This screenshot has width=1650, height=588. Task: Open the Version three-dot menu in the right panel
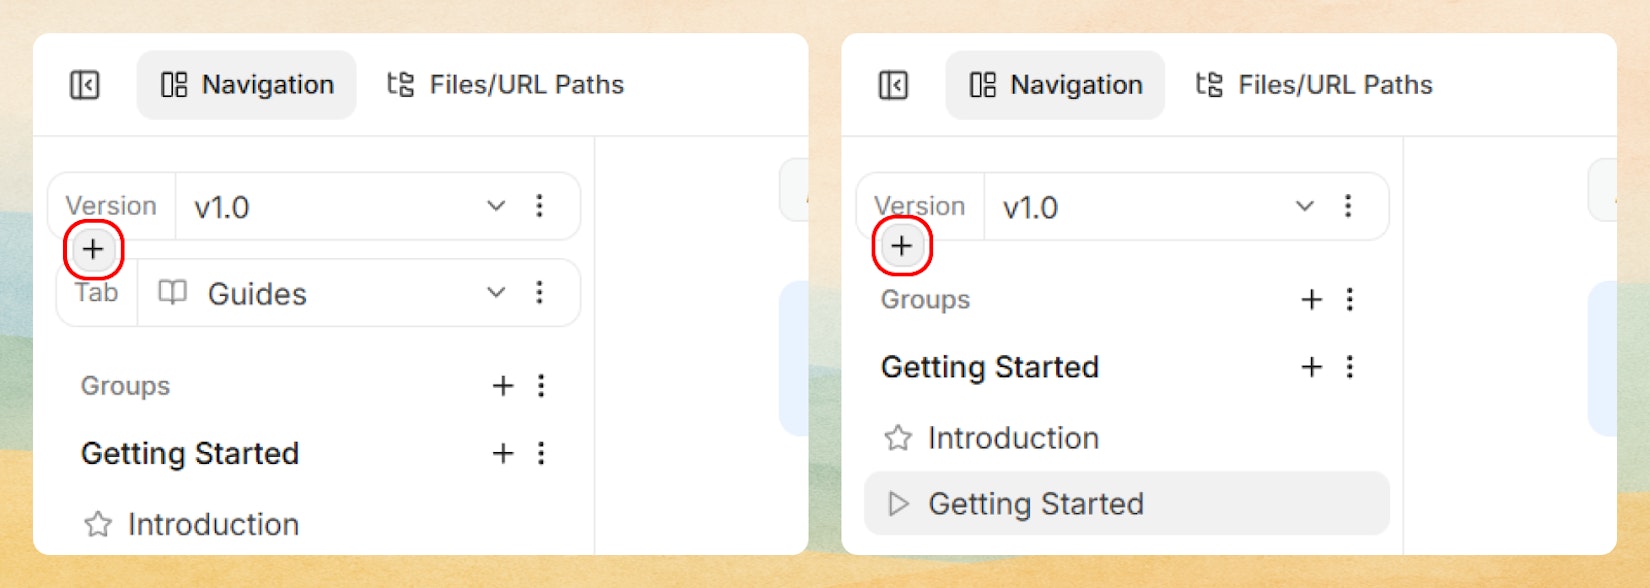coord(1348,206)
